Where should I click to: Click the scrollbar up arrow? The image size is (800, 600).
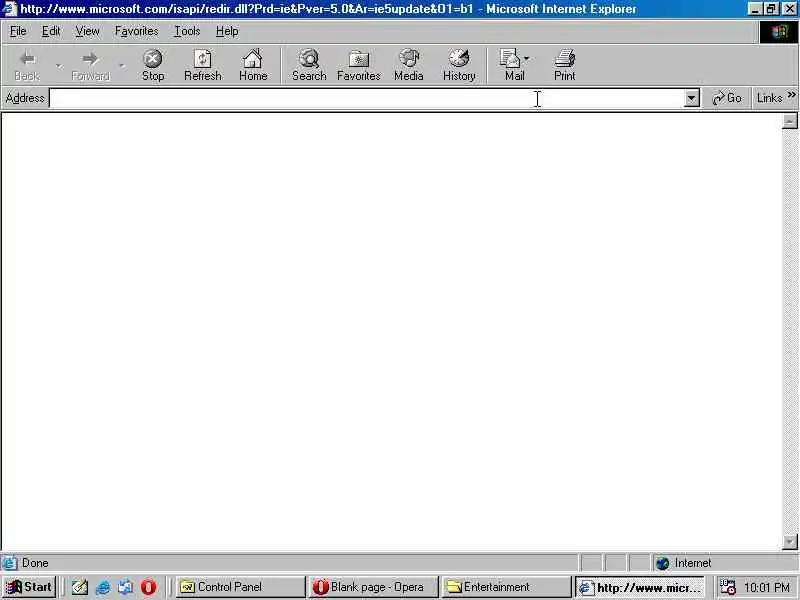click(x=789, y=121)
